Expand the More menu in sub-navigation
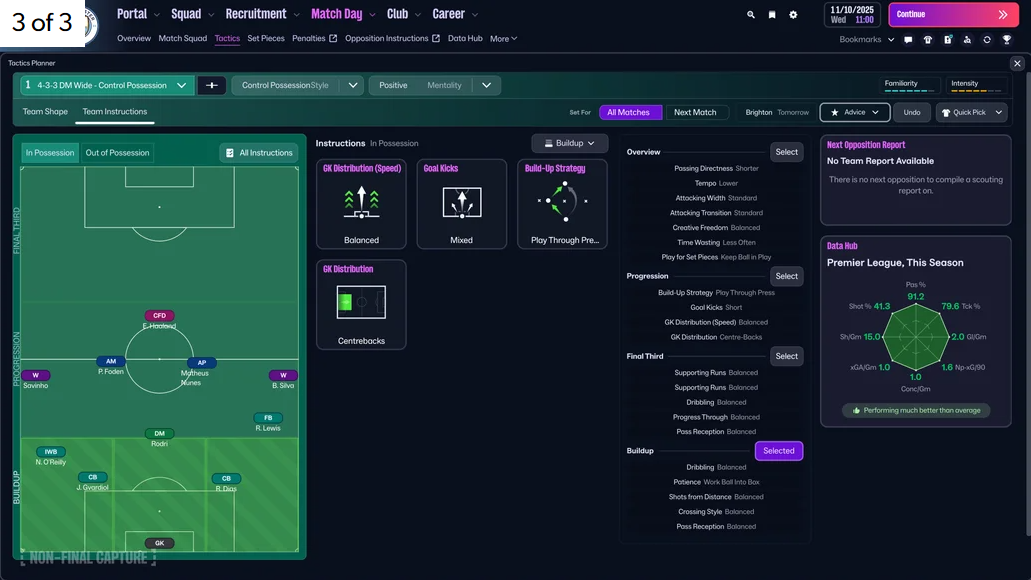 click(x=503, y=39)
